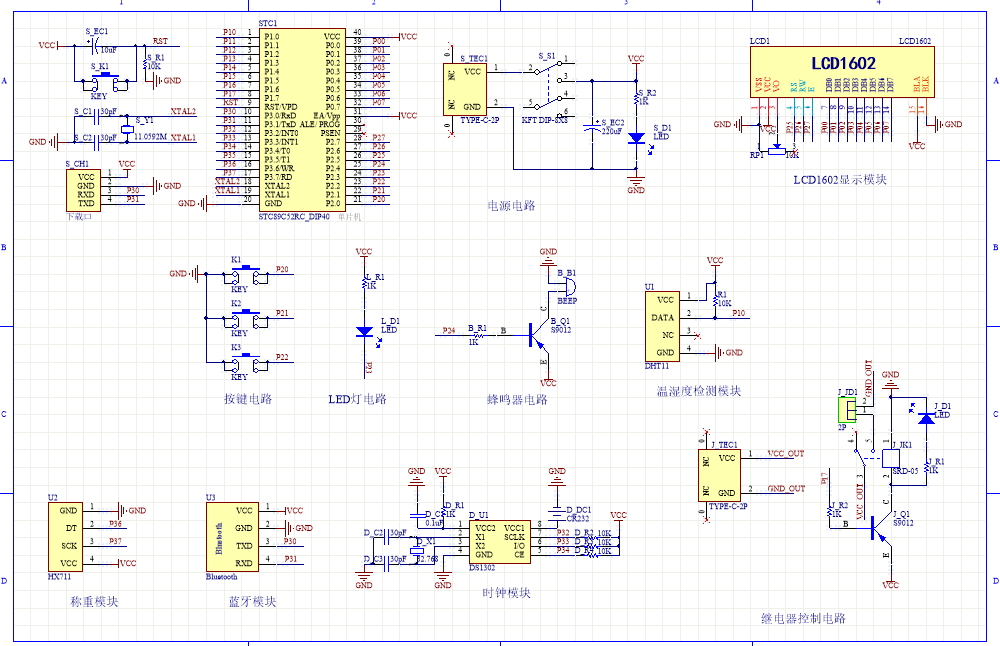Select the S_K1 reset key switch
Image resolution: width=1000 pixels, height=646 pixels.
click(105, 81)
